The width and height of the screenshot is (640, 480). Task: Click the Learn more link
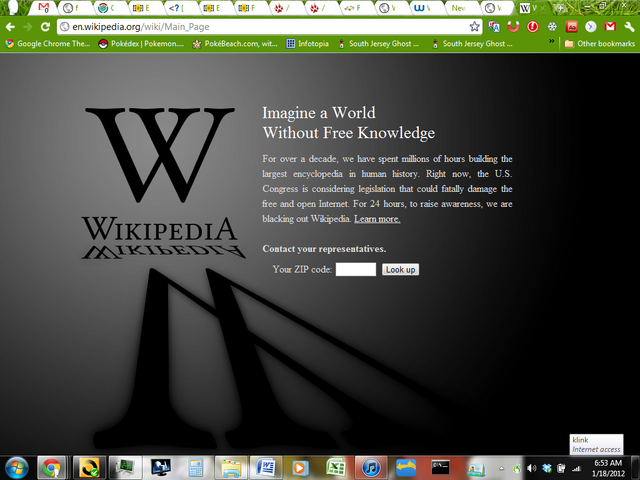click(x=377, y=219)
